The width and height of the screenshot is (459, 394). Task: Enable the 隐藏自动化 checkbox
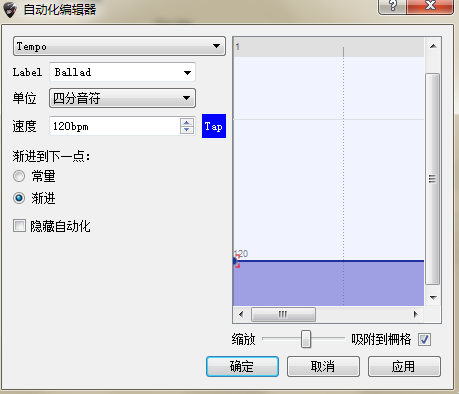pos(19,226)
